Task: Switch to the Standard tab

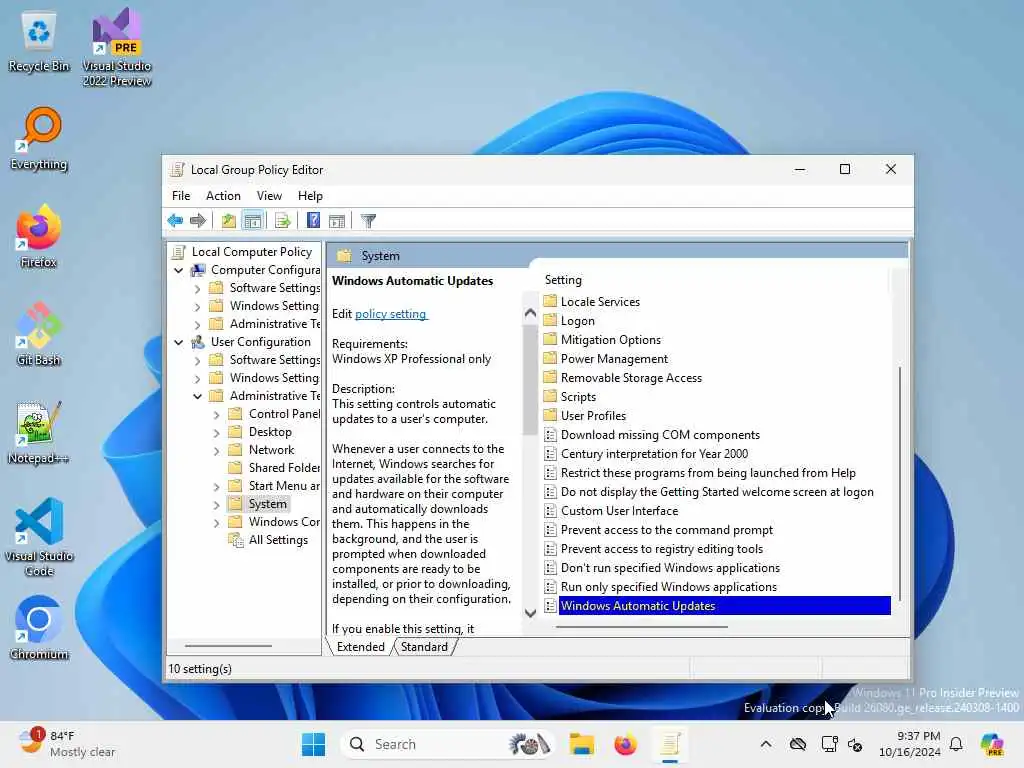Action: 424,647
